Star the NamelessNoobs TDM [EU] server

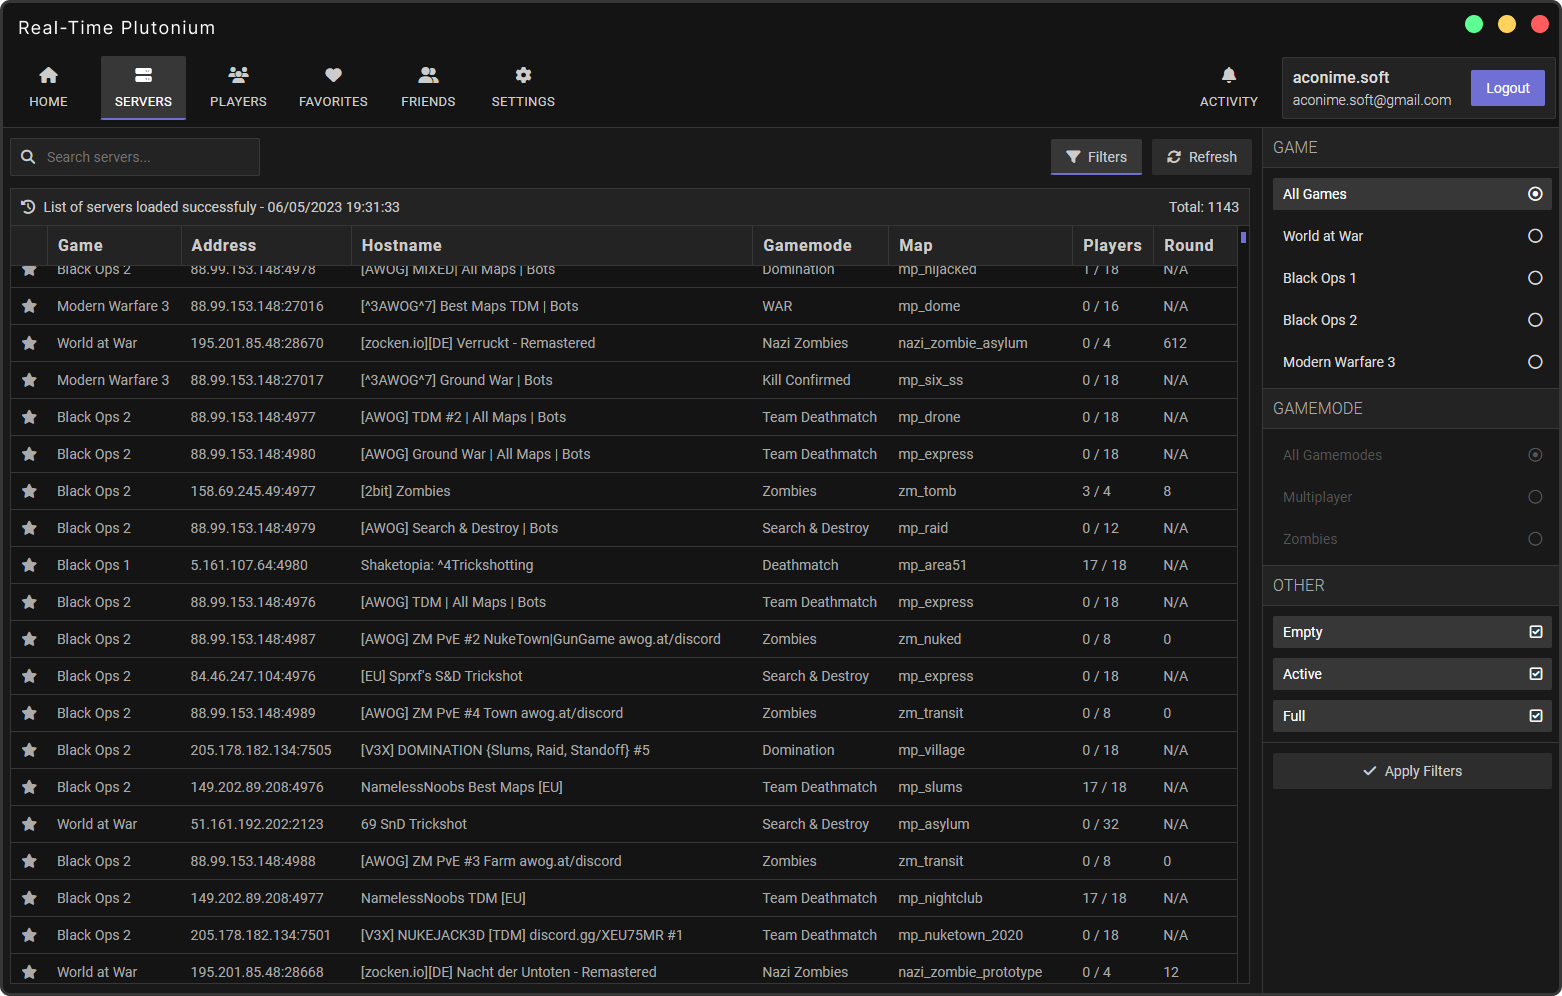point(30,898)
